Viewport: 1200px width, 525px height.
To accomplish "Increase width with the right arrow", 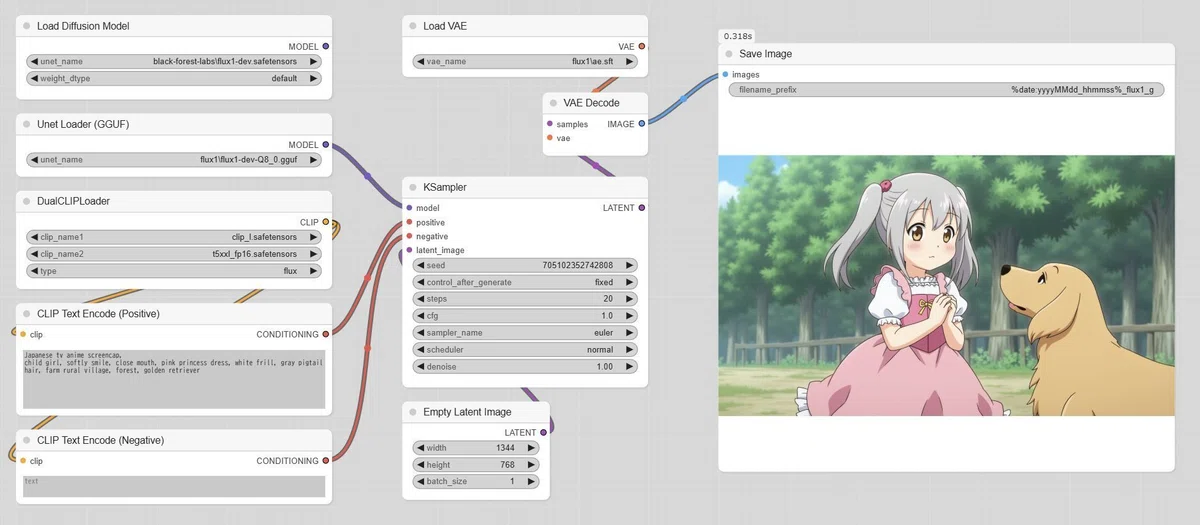I will [x=531, y=448].
